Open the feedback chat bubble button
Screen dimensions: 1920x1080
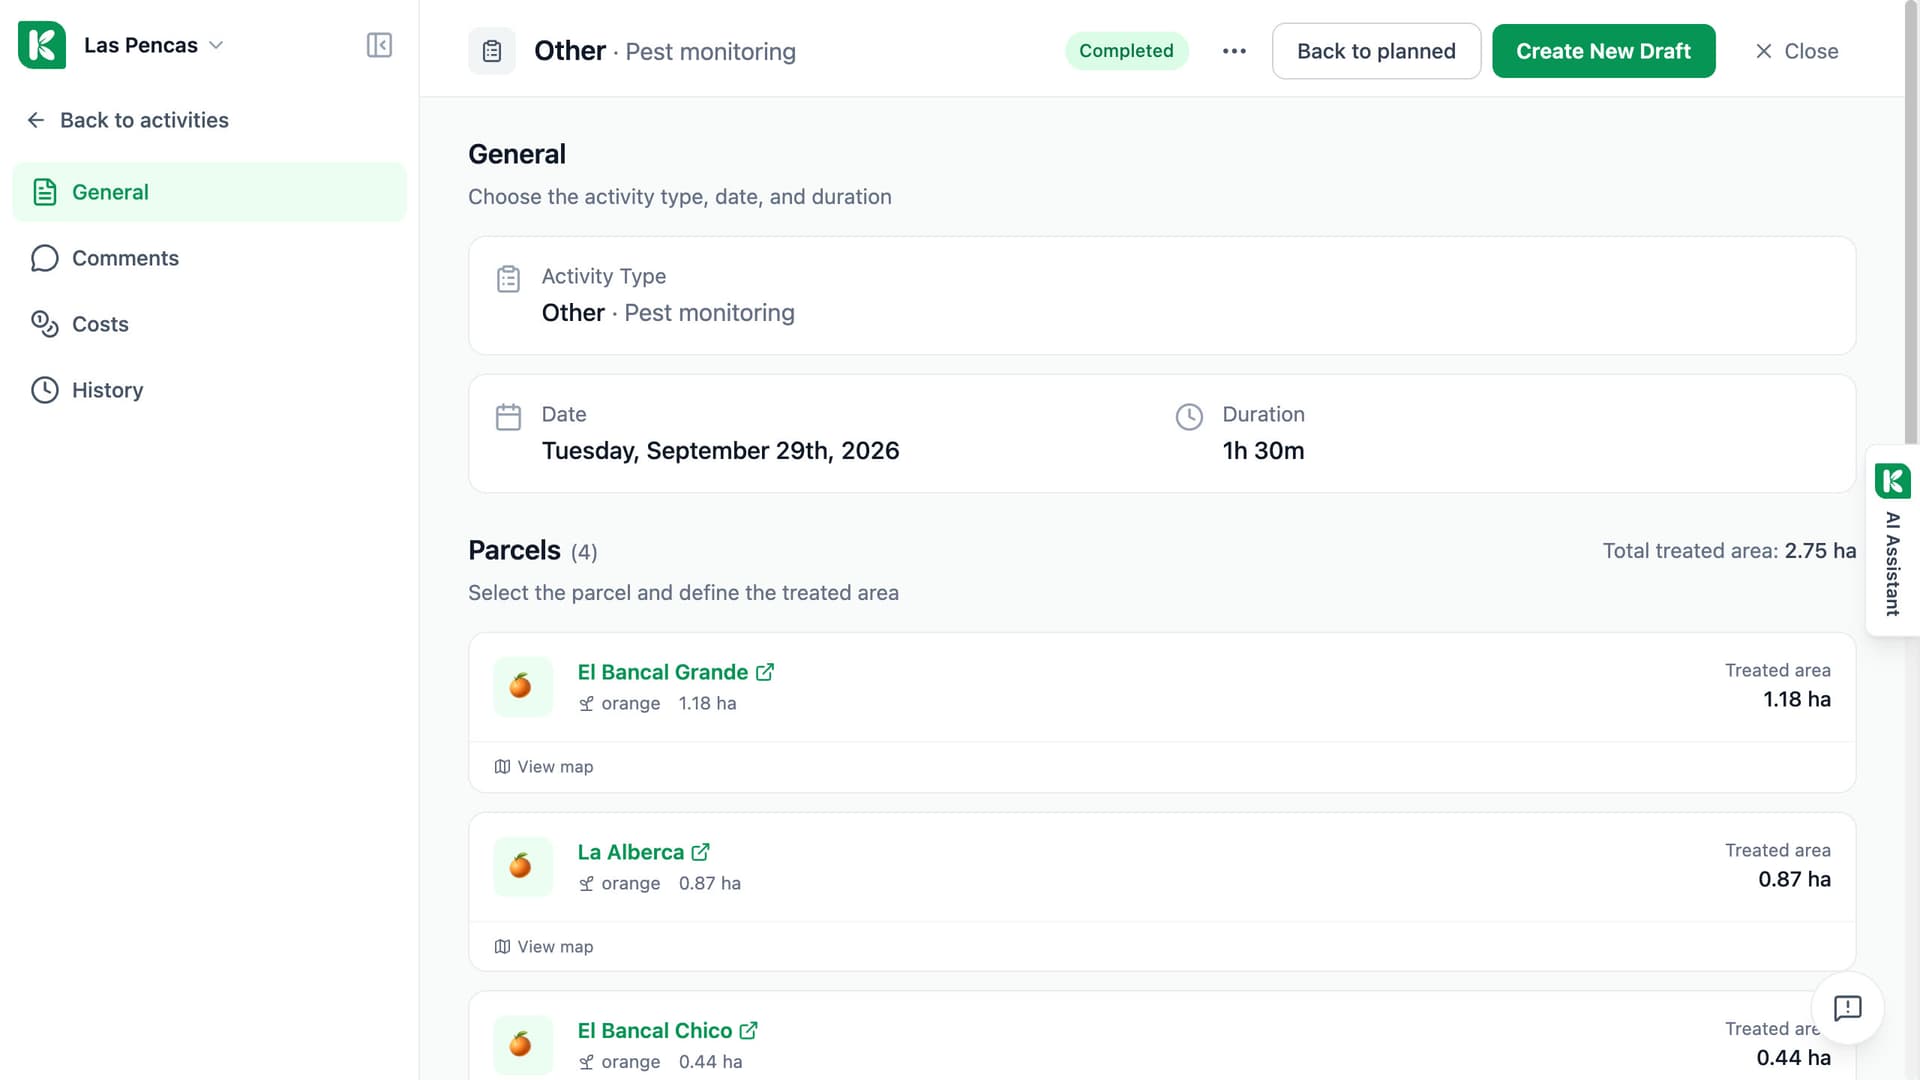click(1847, 1008)
